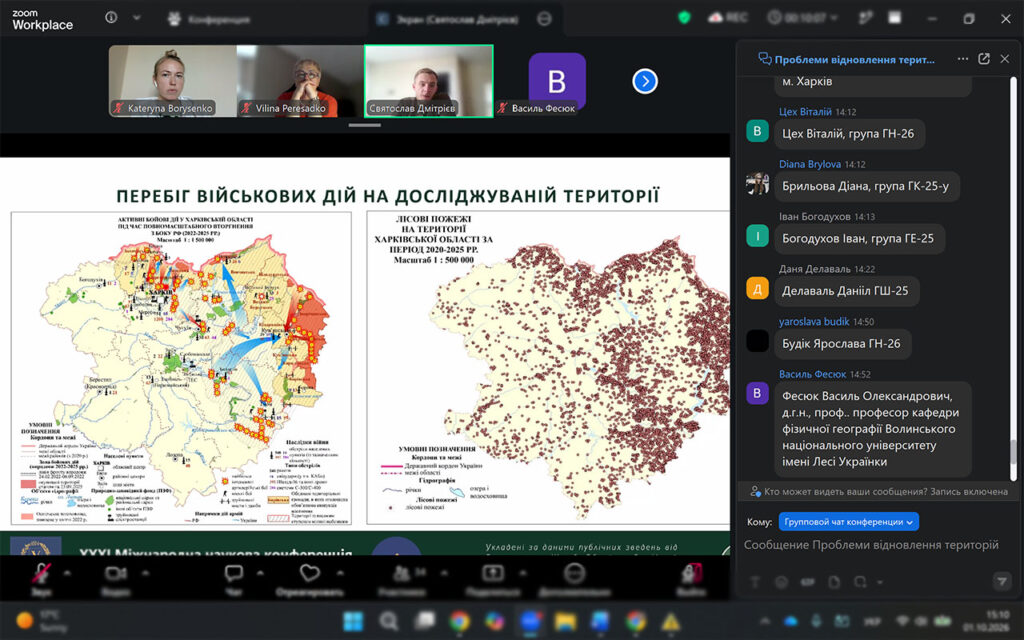Open Zoom icon in taskbar

[530, 620]
